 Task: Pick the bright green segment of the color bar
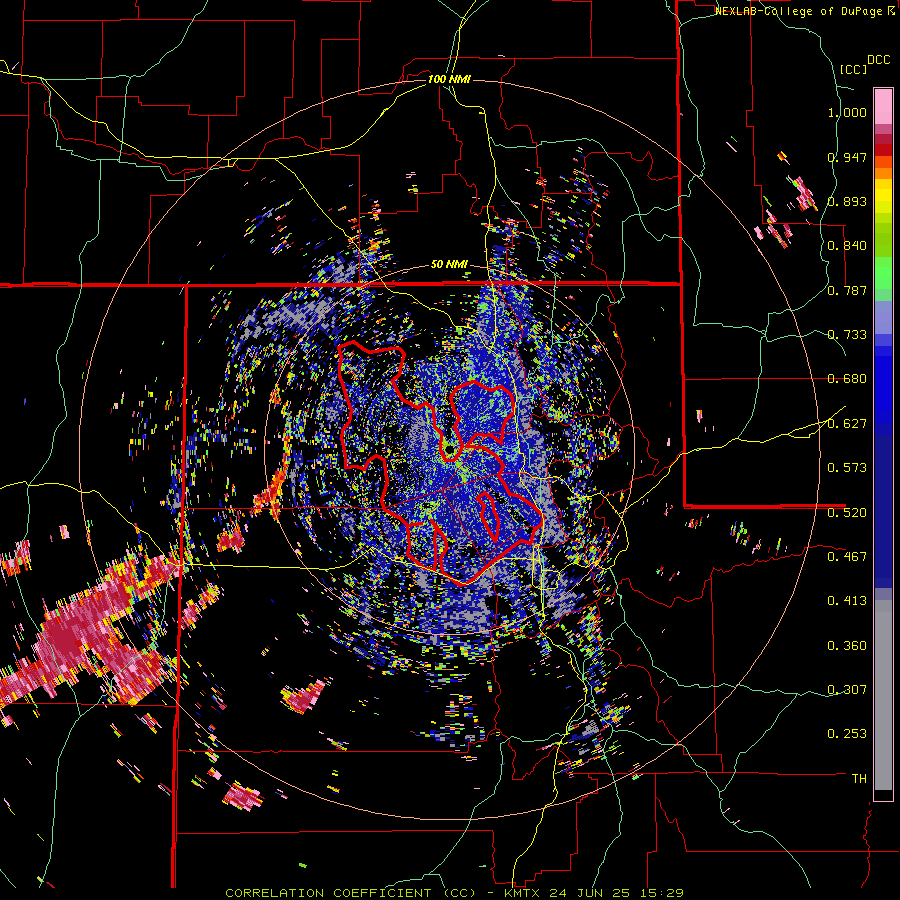[x=883, y=273]
